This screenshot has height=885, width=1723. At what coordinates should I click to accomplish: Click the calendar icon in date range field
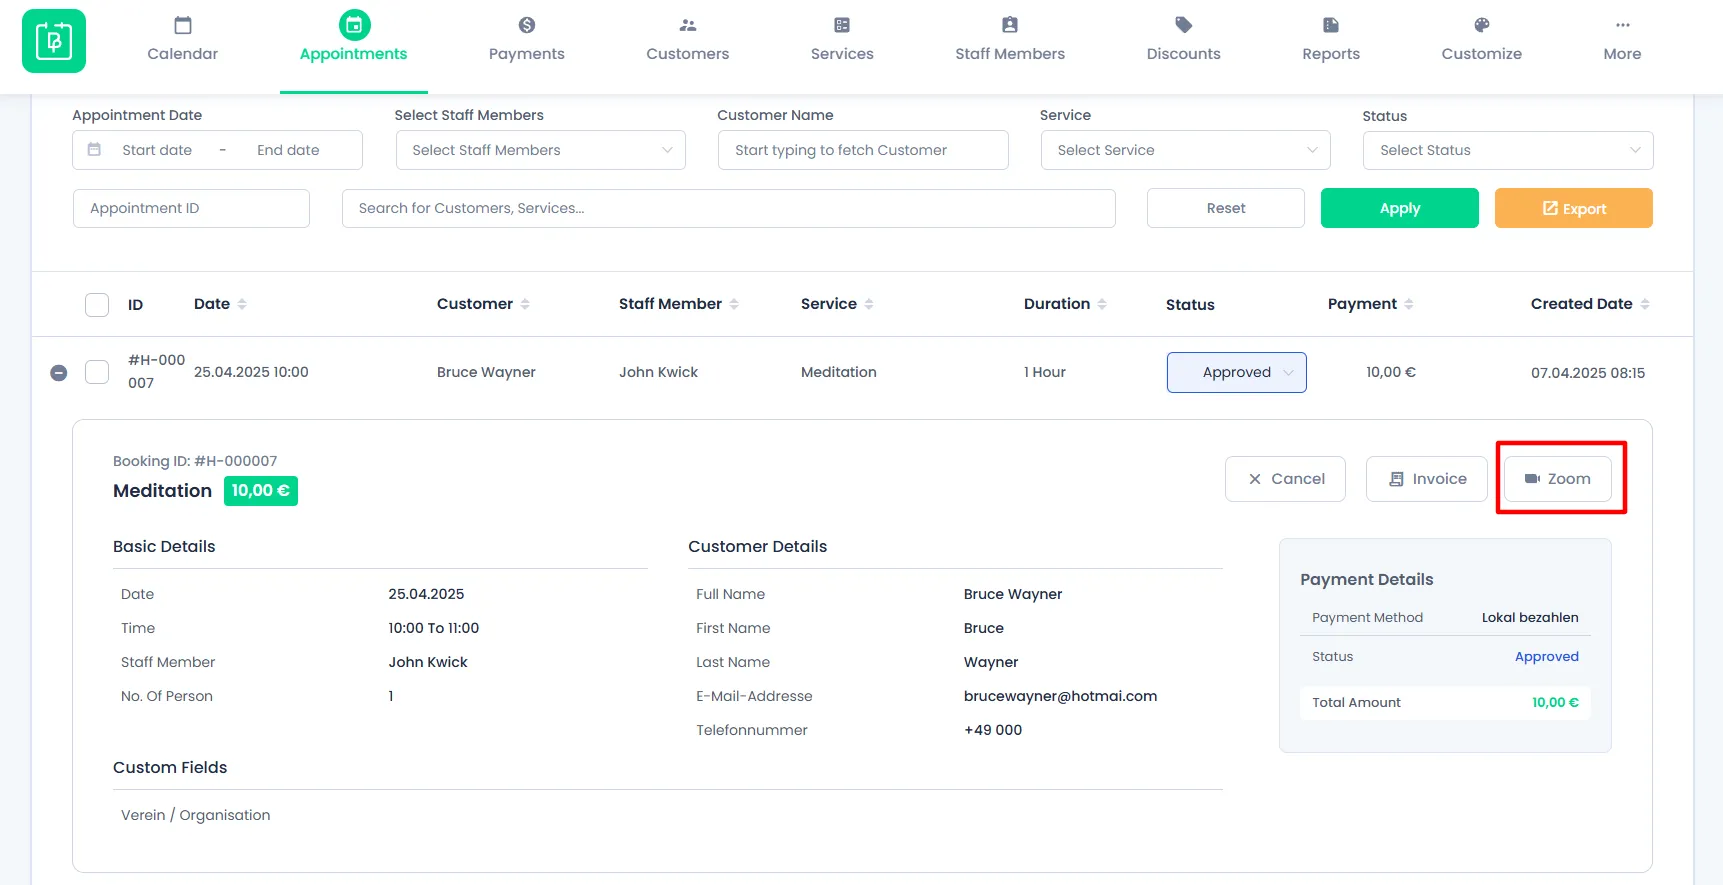[95, 150]
